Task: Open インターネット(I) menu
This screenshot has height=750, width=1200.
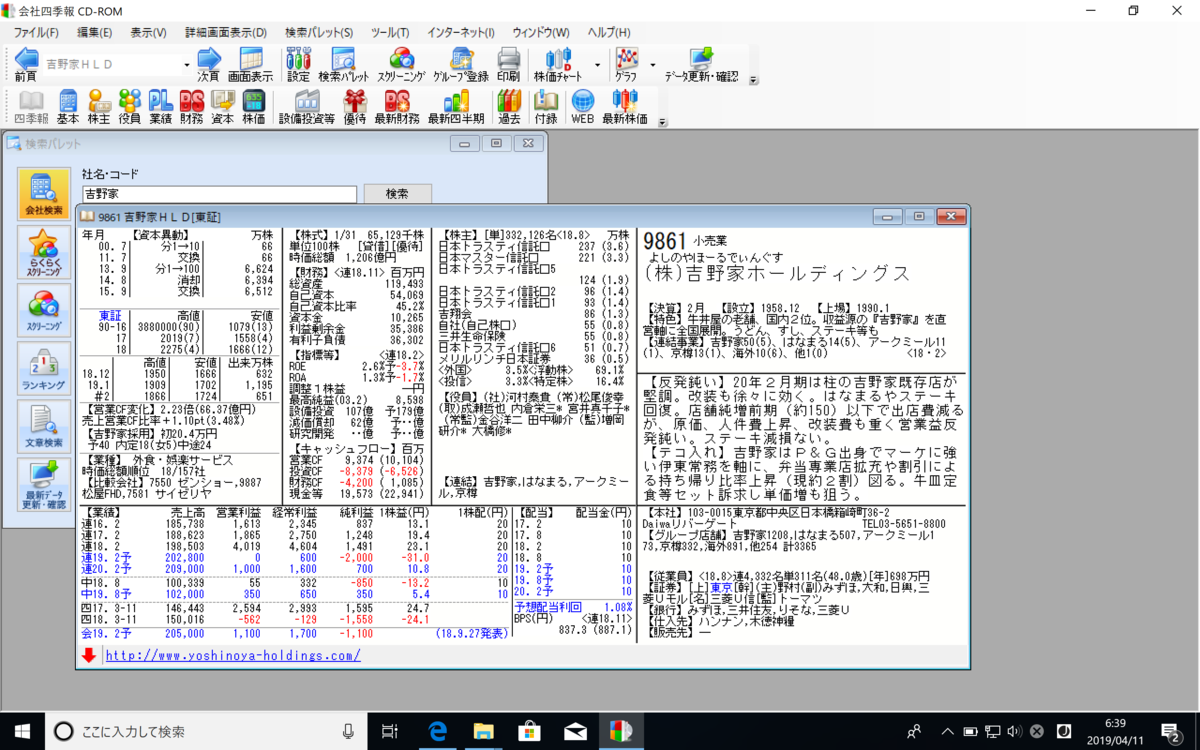Action: click(x=461, y=33)
